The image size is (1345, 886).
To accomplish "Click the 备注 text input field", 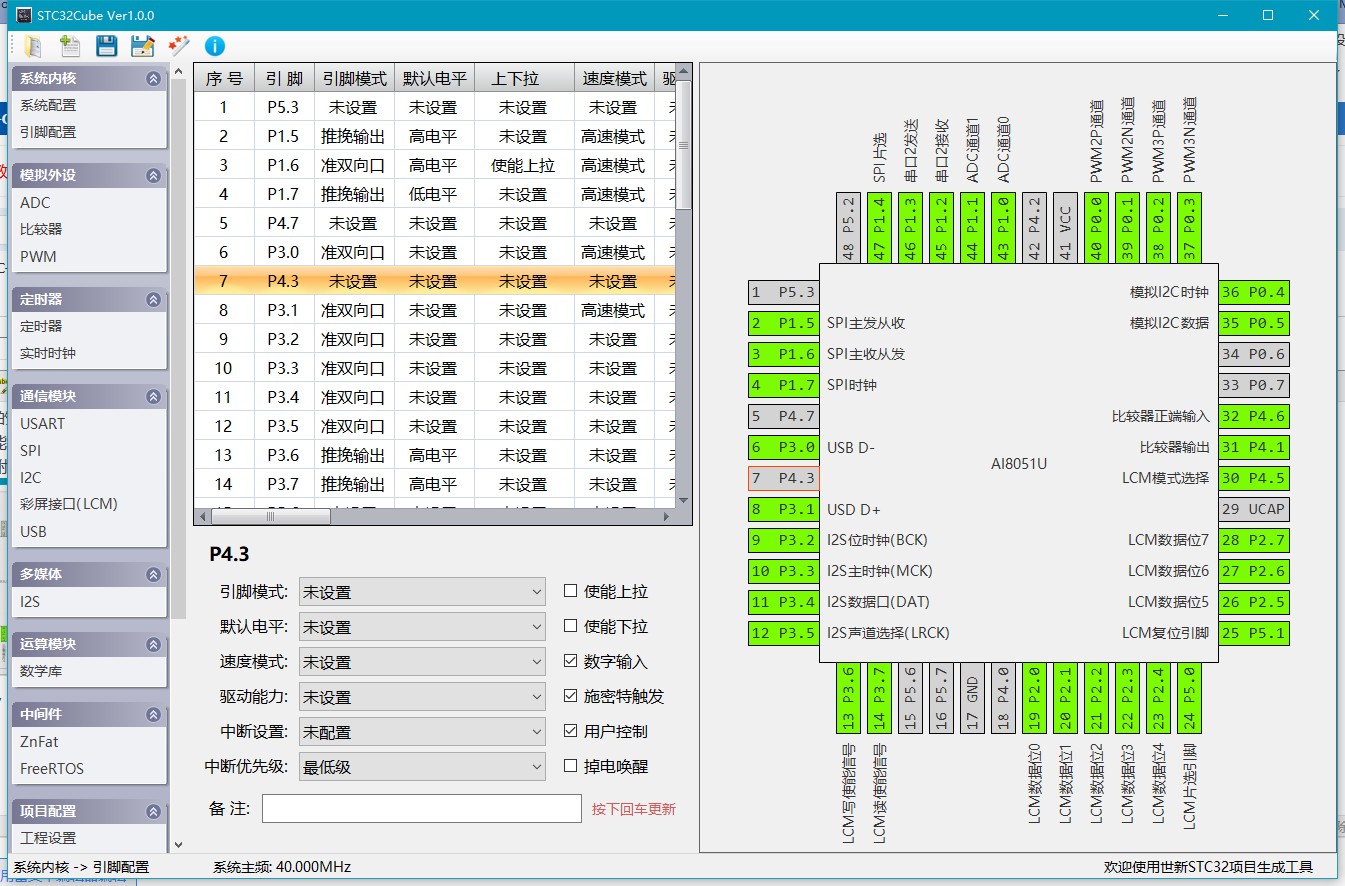I will click(x=421, y=808).
